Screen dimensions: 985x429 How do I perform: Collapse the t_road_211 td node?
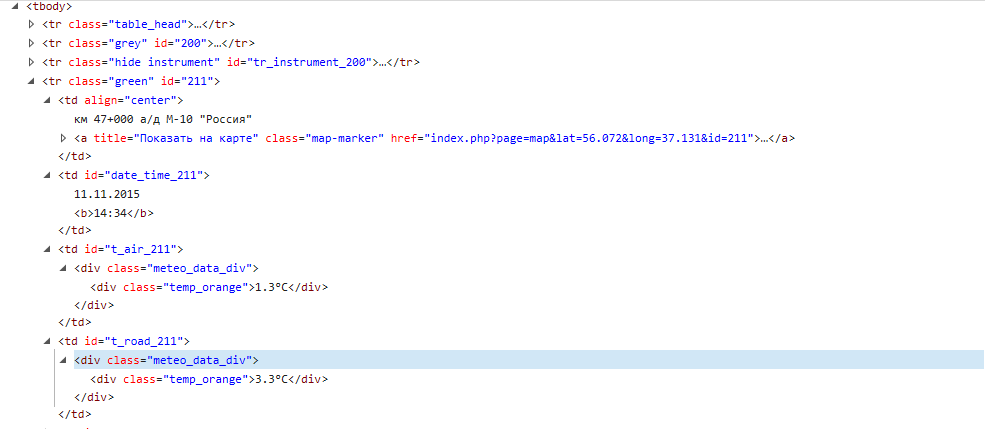49,342
